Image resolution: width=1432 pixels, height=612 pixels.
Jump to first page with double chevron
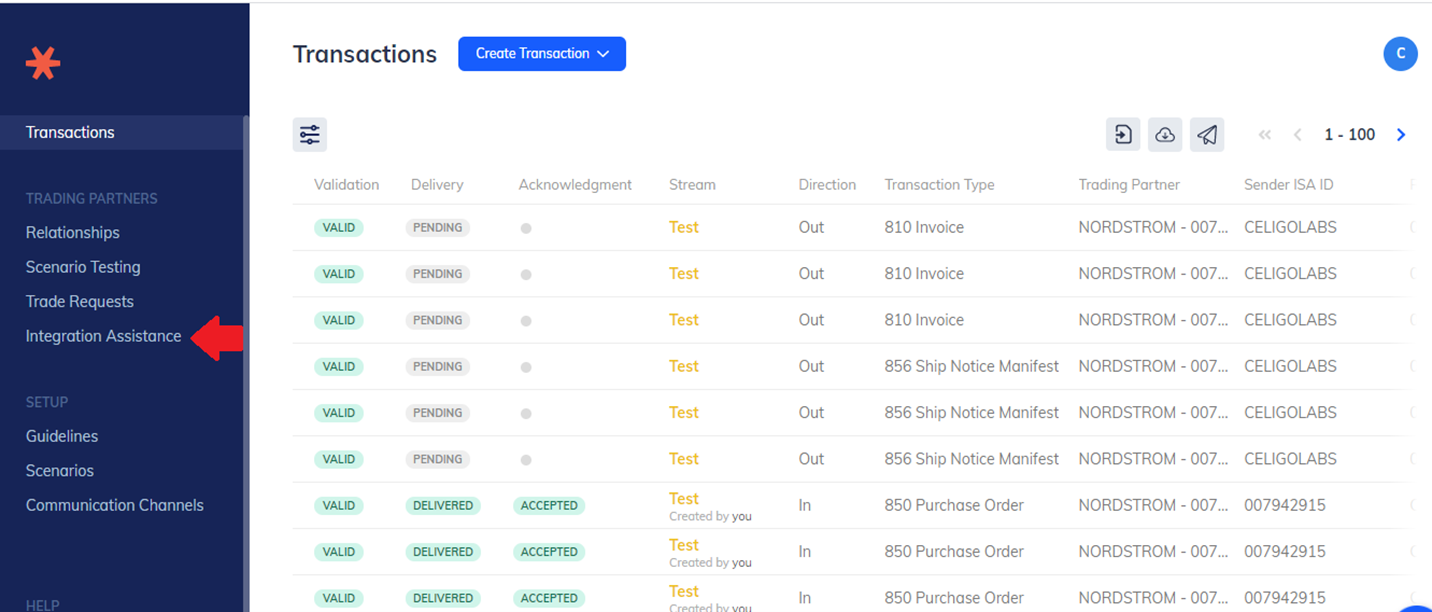coord(1265,135)
